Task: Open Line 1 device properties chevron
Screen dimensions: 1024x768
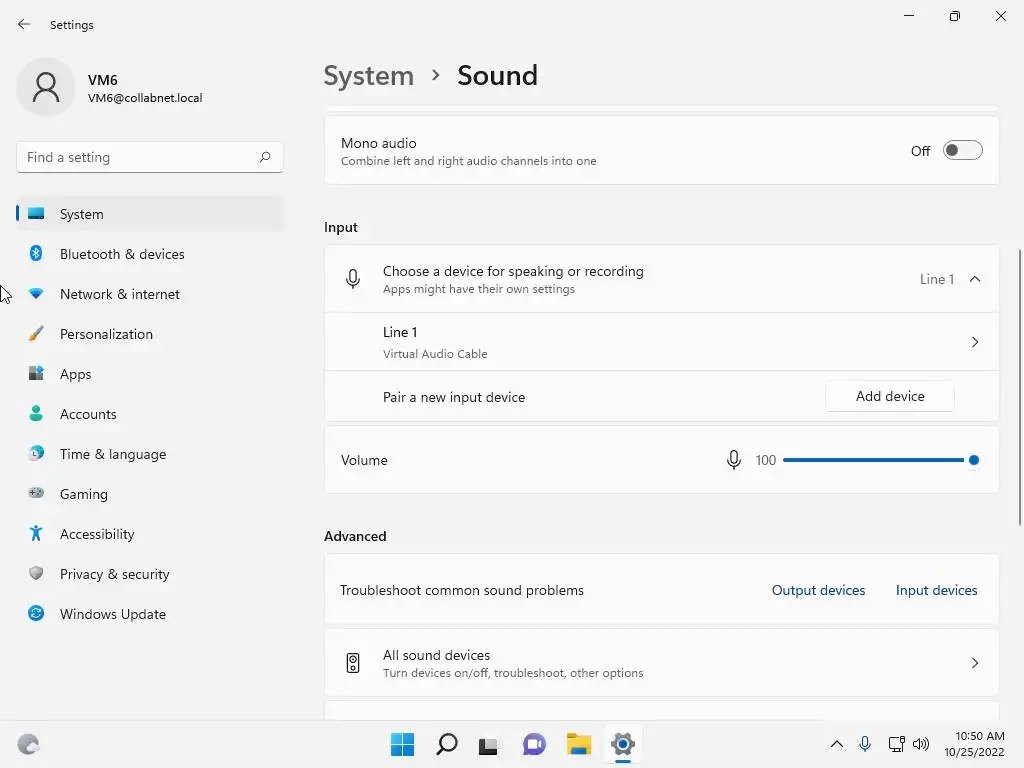Action: tap(975, 342)
